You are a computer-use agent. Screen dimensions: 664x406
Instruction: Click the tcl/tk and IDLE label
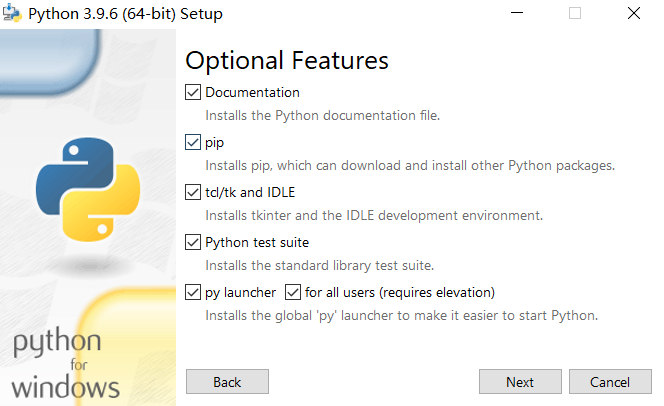point(250,192)
